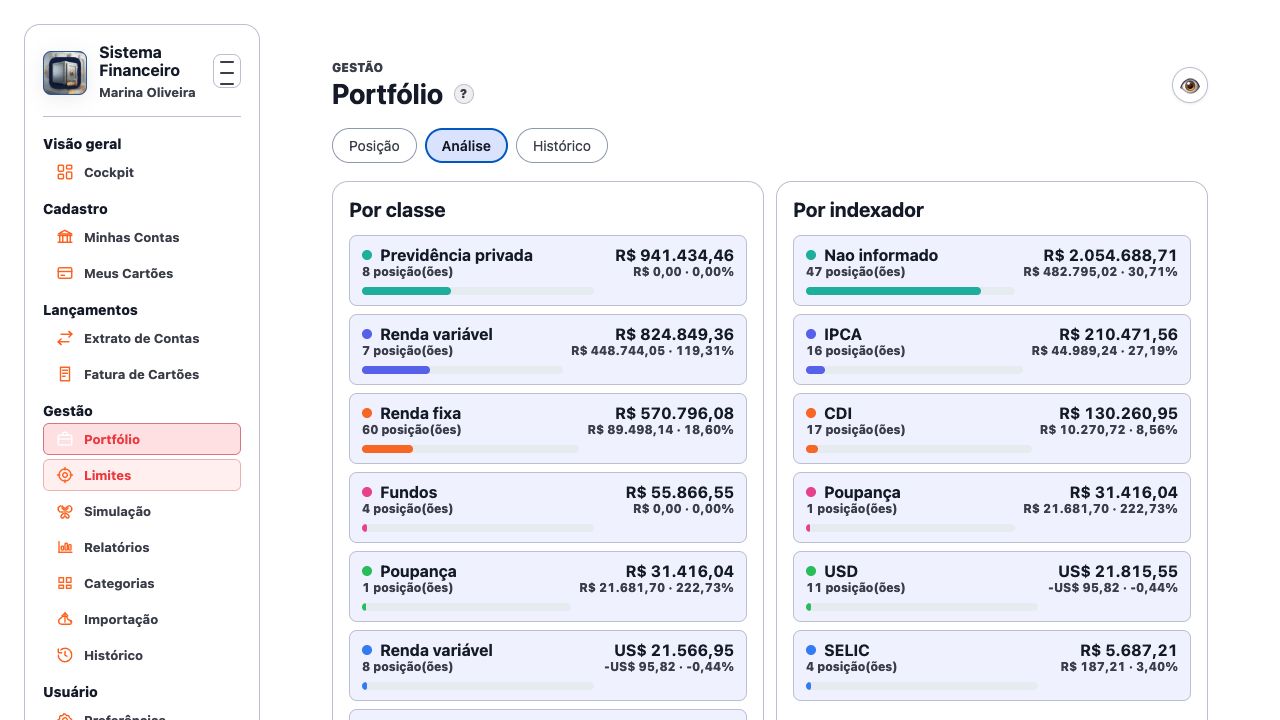This screenshot has width=1280, height=720.
Task: Open the Renda variável US$ 21.566,95 card
Action: [548, 665]
